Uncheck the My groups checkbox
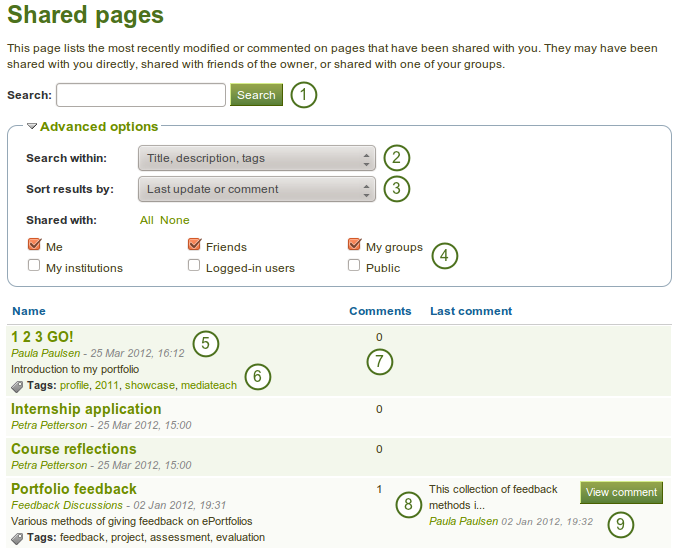678x550 pixels. tap(354, 245)
